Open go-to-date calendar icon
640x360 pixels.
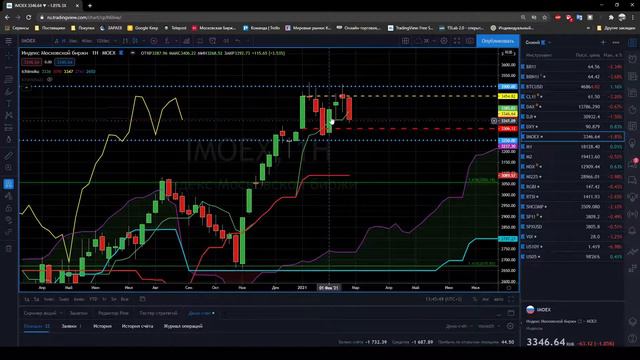click(142, 299)
